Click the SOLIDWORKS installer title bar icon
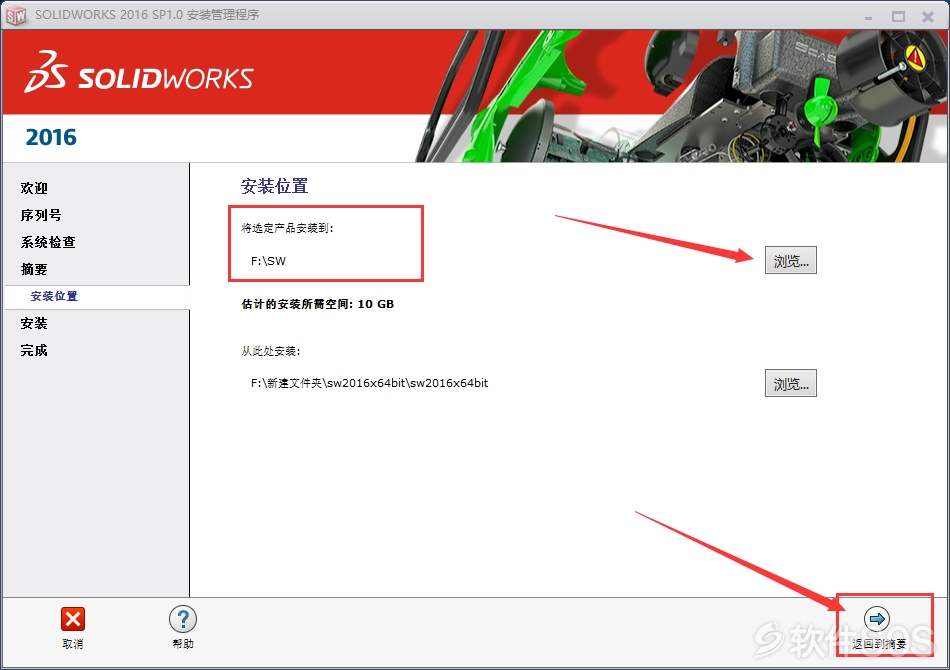Image resolution: width=950 pixels, height=670 pixels. [x=16, y=15]
